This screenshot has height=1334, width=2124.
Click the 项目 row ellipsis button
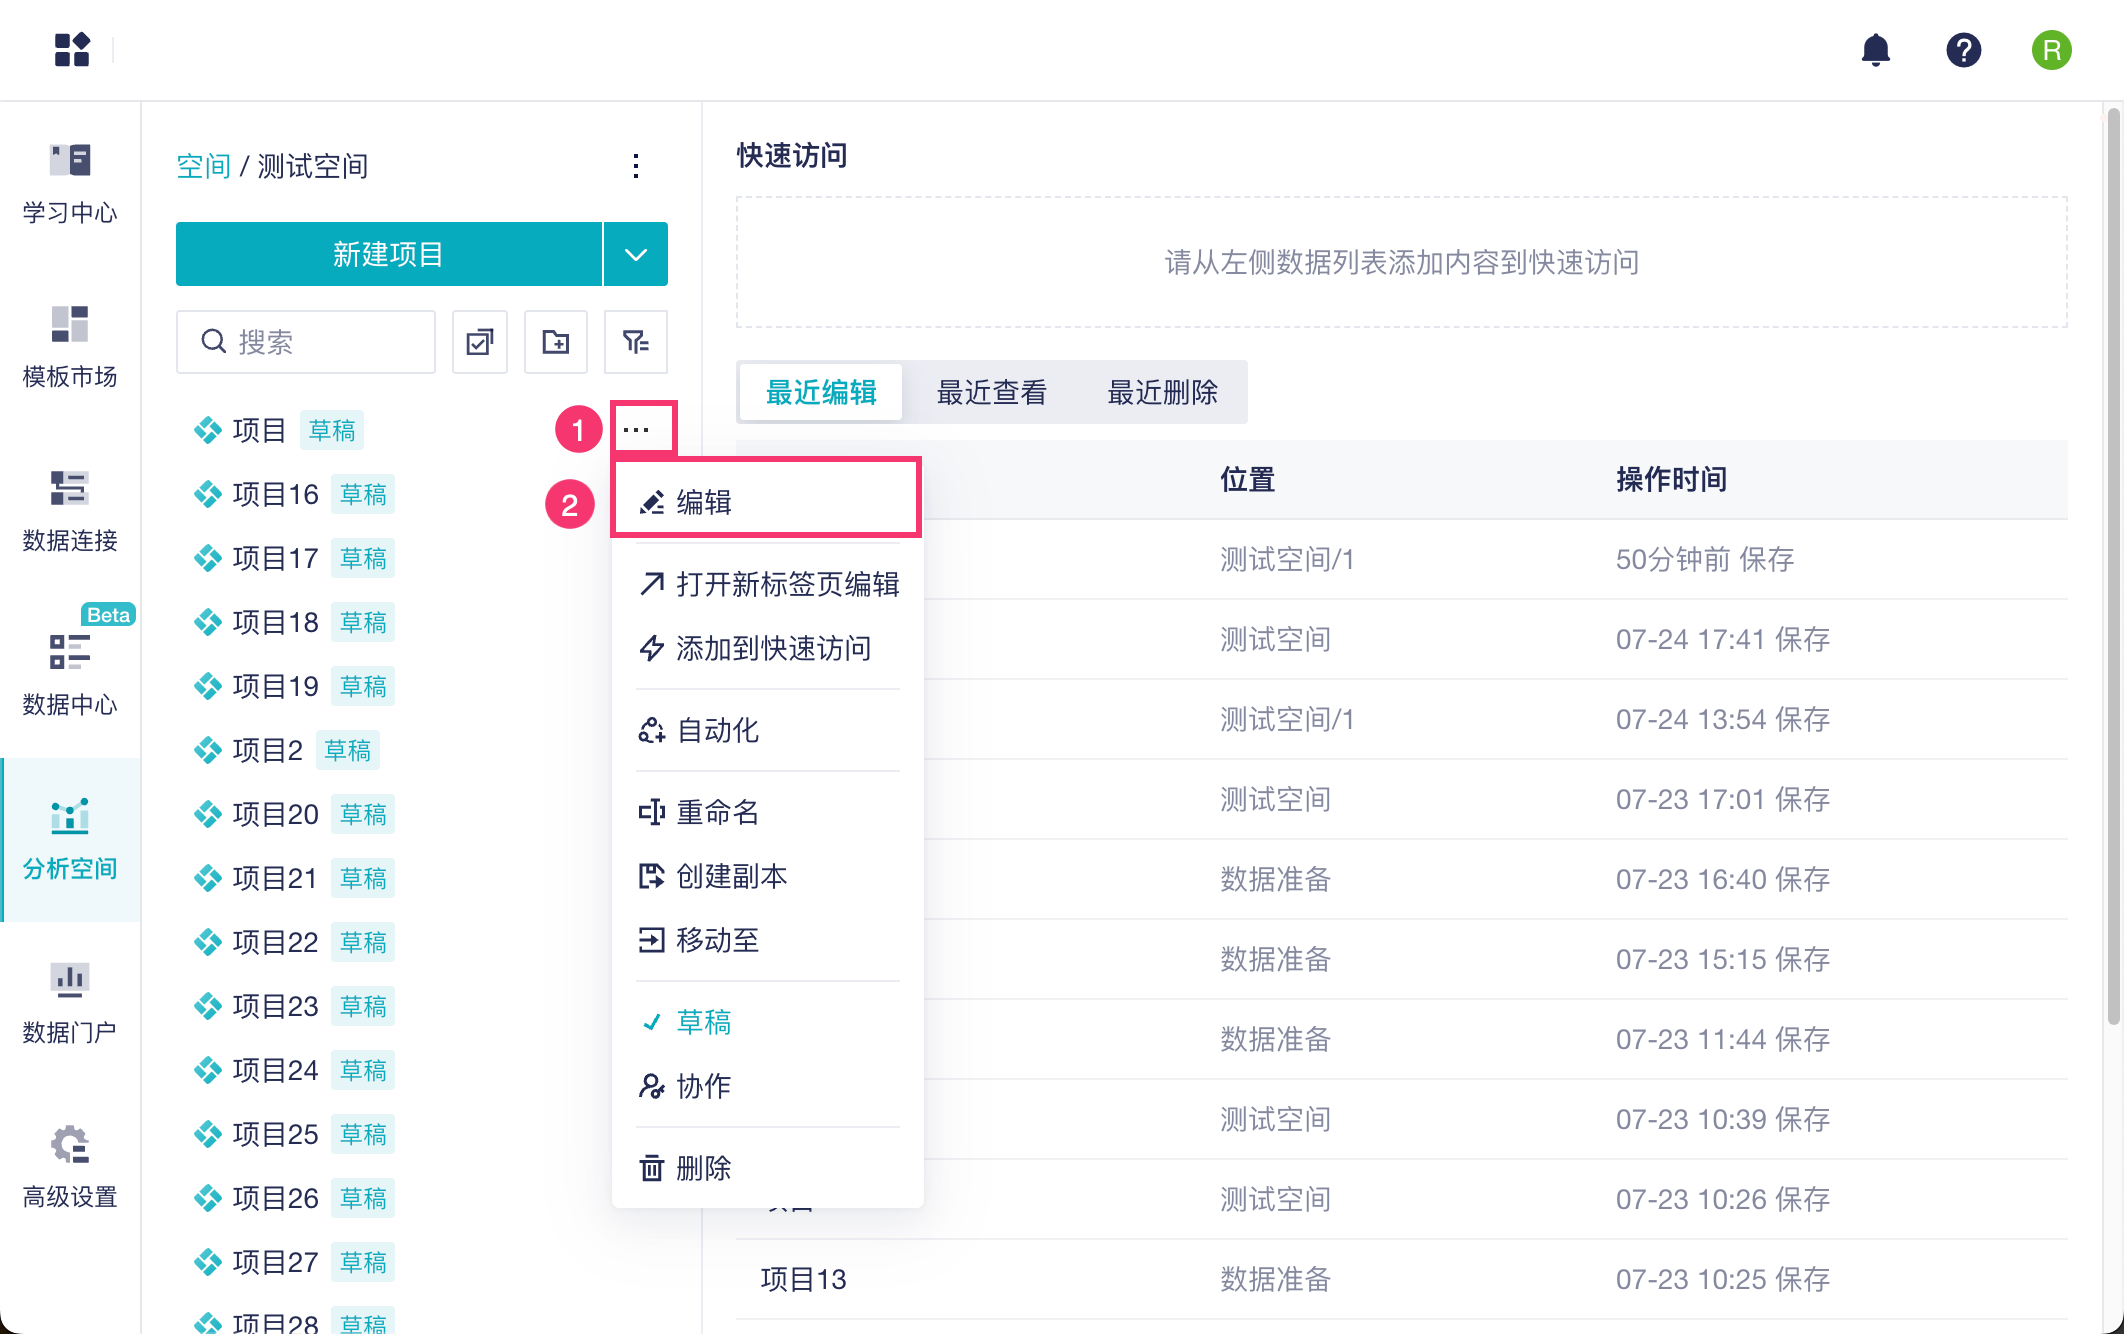[636, 430]
